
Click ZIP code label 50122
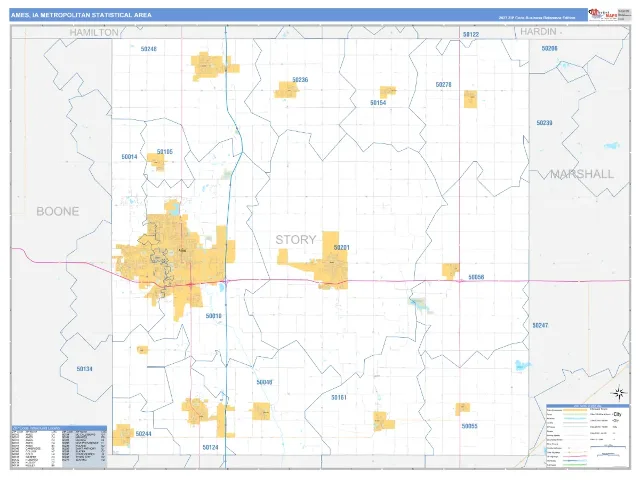pyautogui.click(x=471, y=35)
